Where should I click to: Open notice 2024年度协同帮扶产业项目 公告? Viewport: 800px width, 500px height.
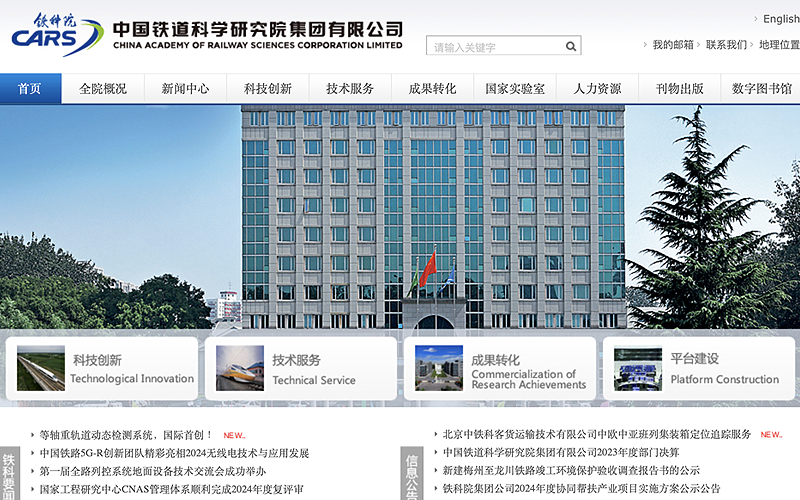(581, 488)
